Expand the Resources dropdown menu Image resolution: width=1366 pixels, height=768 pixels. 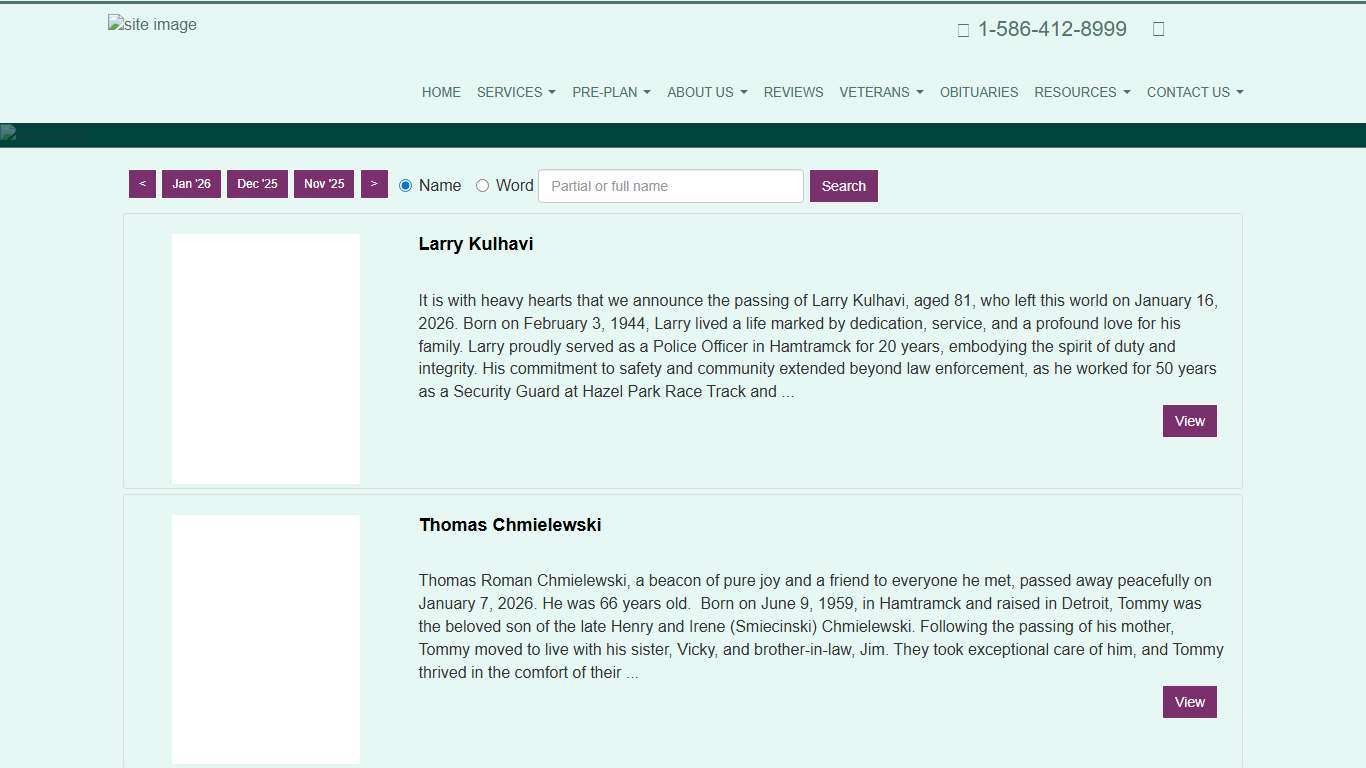pyautogui.click(x=1082, y=92)
